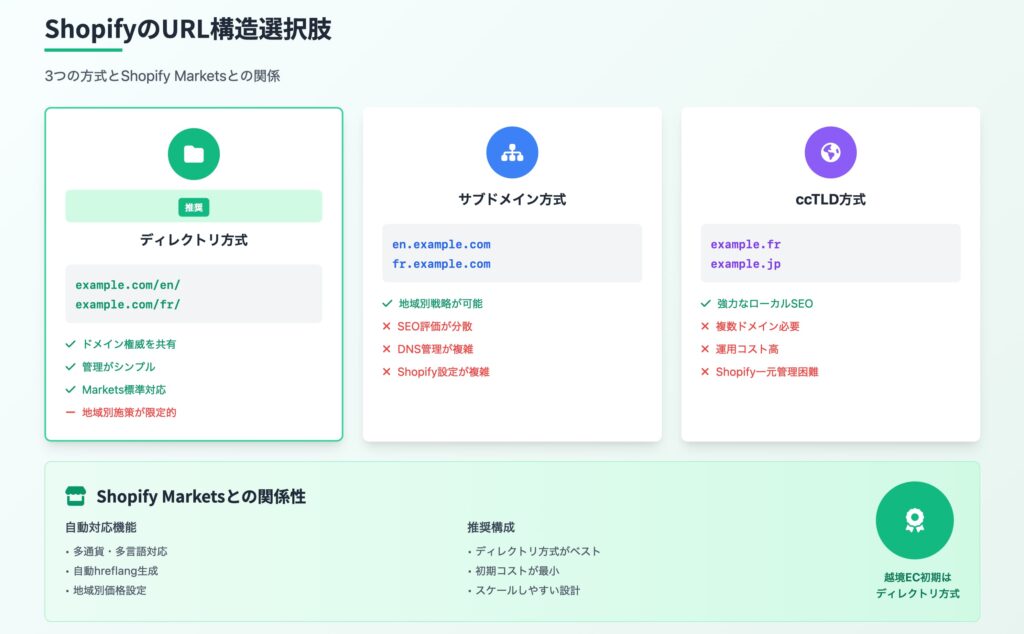Click the purple globe icon above ccTLD方式
The image size is (1024, 634).
[830, 153]
